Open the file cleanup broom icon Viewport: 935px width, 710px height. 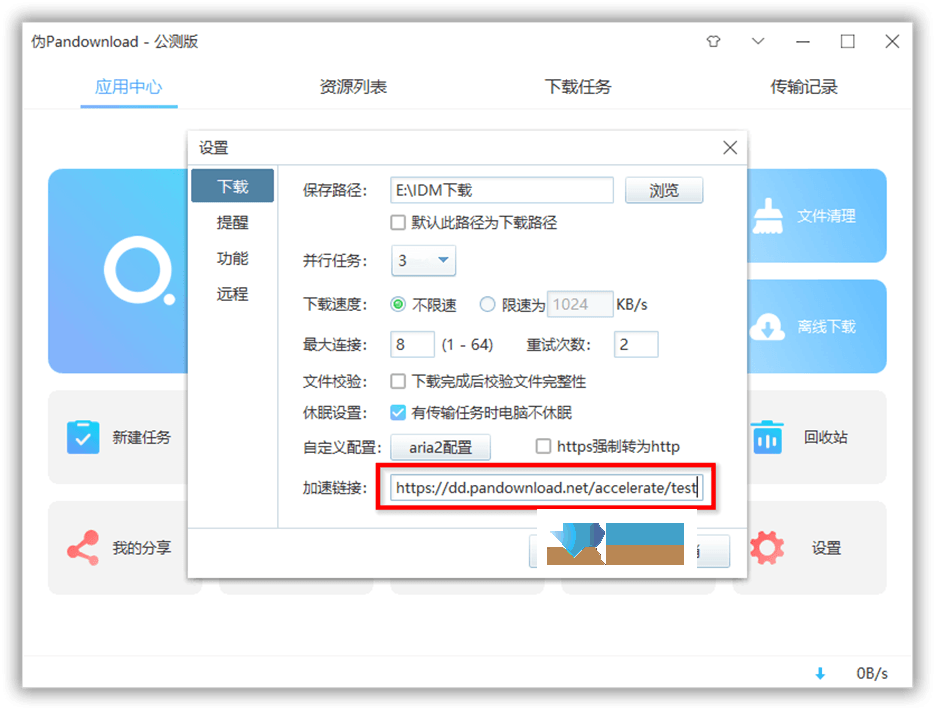[x=767, y=216]
